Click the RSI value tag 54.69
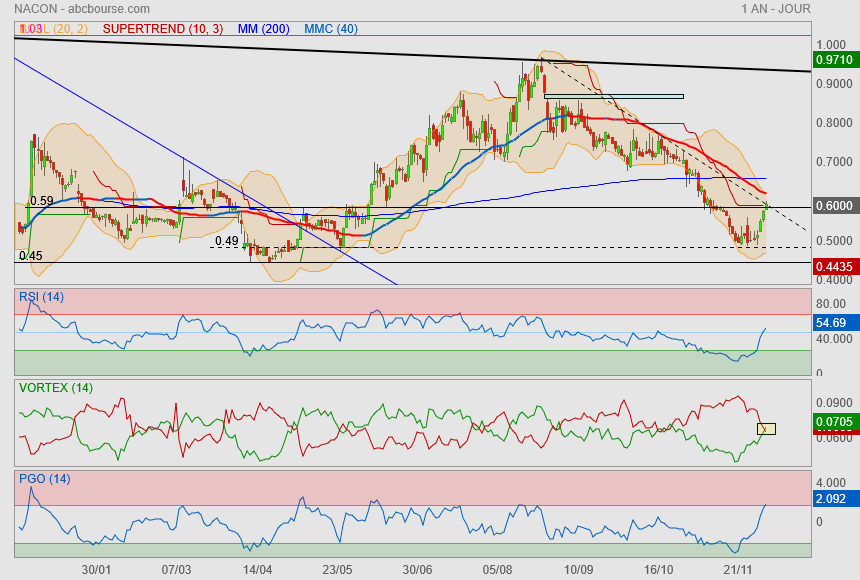Image resolution: width=860 pixels, height=580 pixels. (x=831, y=324)
